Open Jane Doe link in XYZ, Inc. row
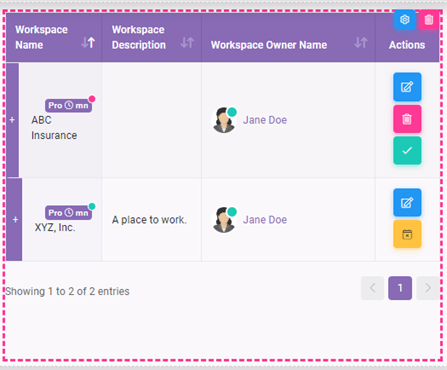The height and width of the screenshot is (370, 447). [x=265, y=220]
